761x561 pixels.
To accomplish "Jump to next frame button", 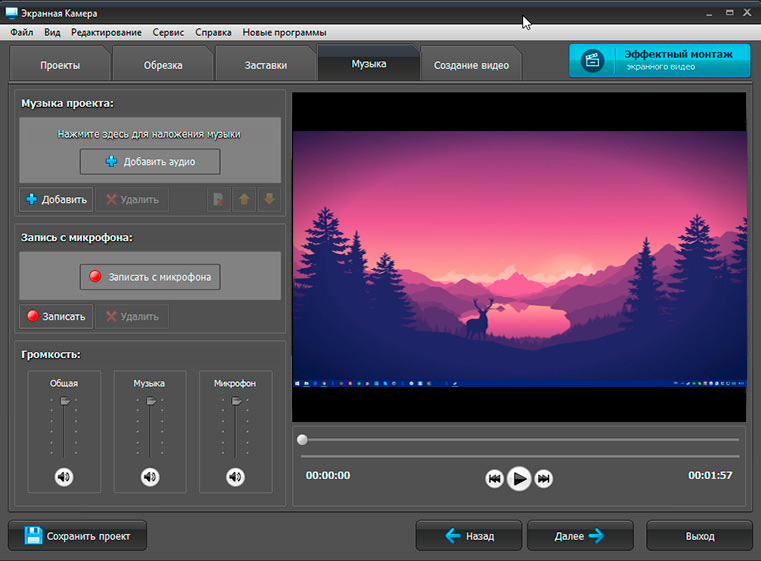I will coord(544,479).
